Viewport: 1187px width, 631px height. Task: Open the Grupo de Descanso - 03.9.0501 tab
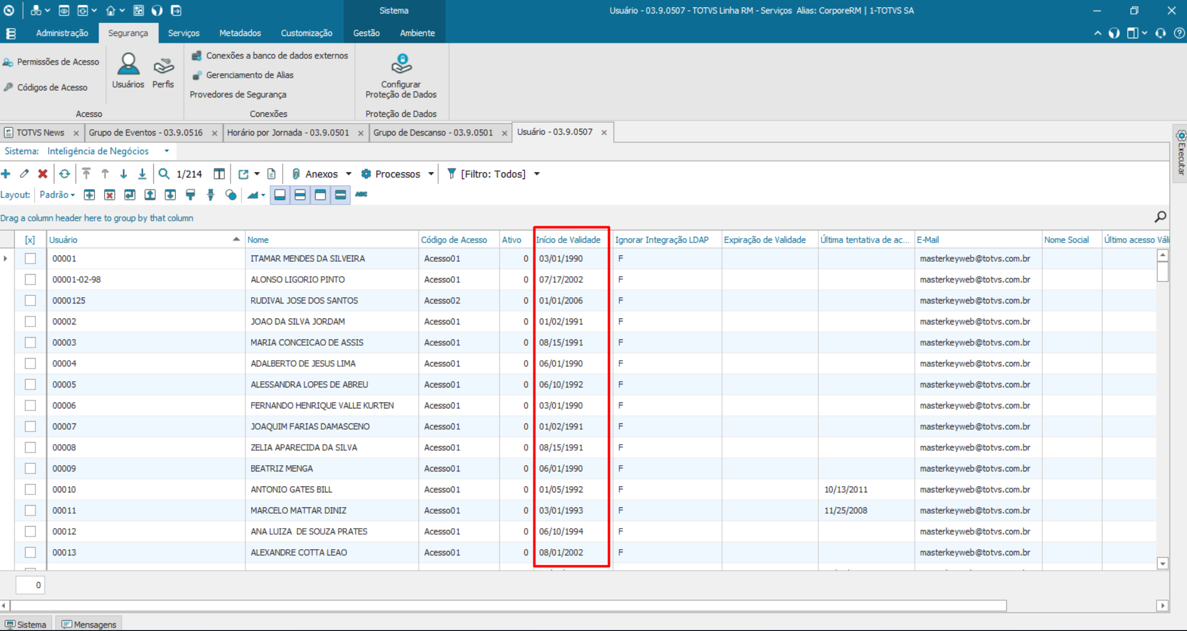(441, 131)
